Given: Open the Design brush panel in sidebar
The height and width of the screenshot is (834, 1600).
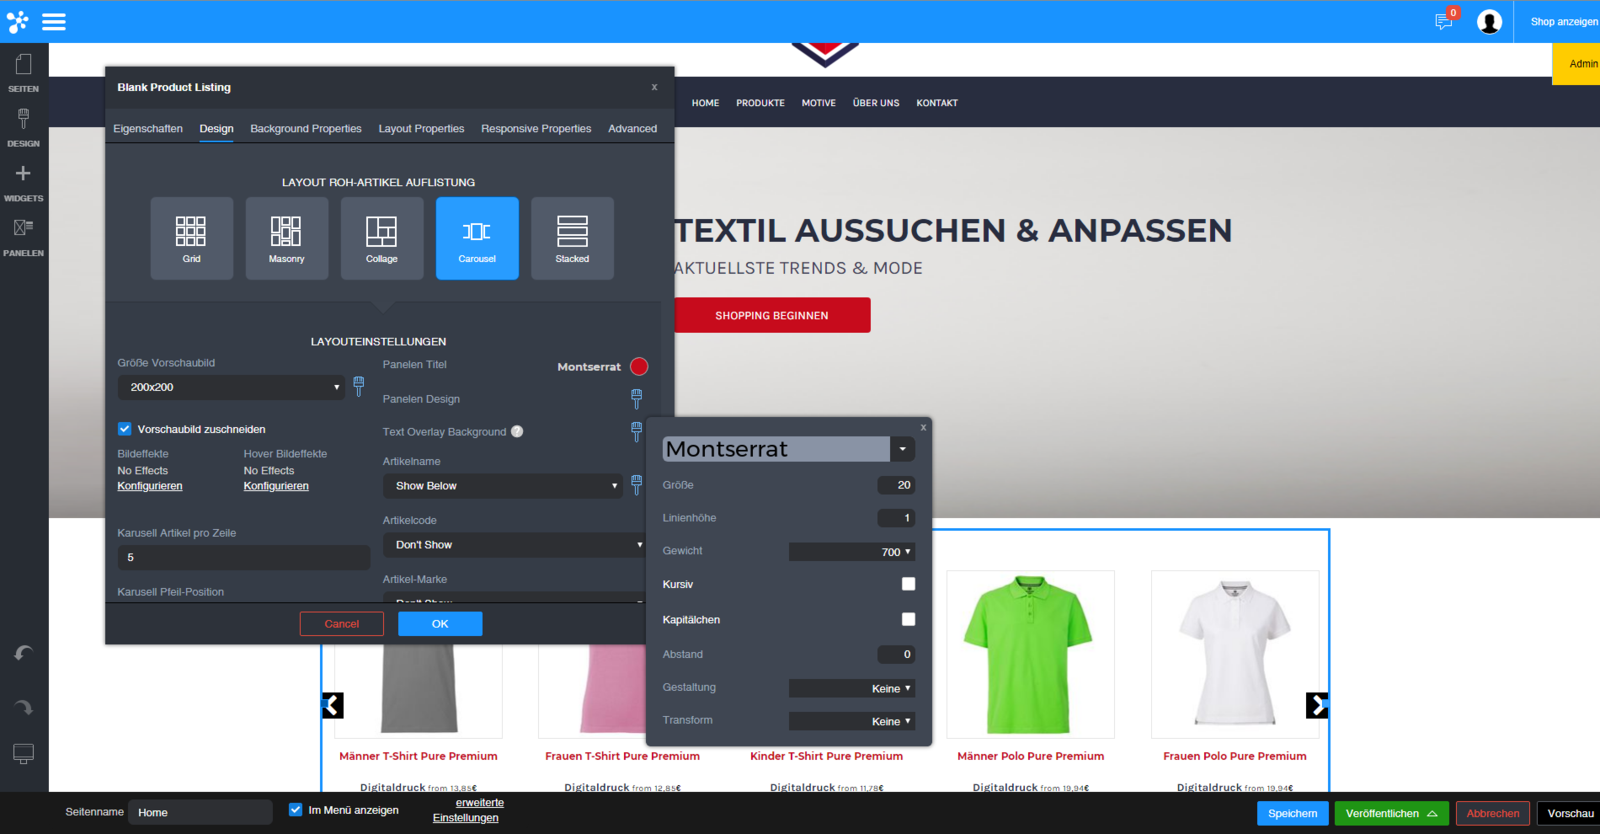Looking at the screenshot, I should pos(23,126).
